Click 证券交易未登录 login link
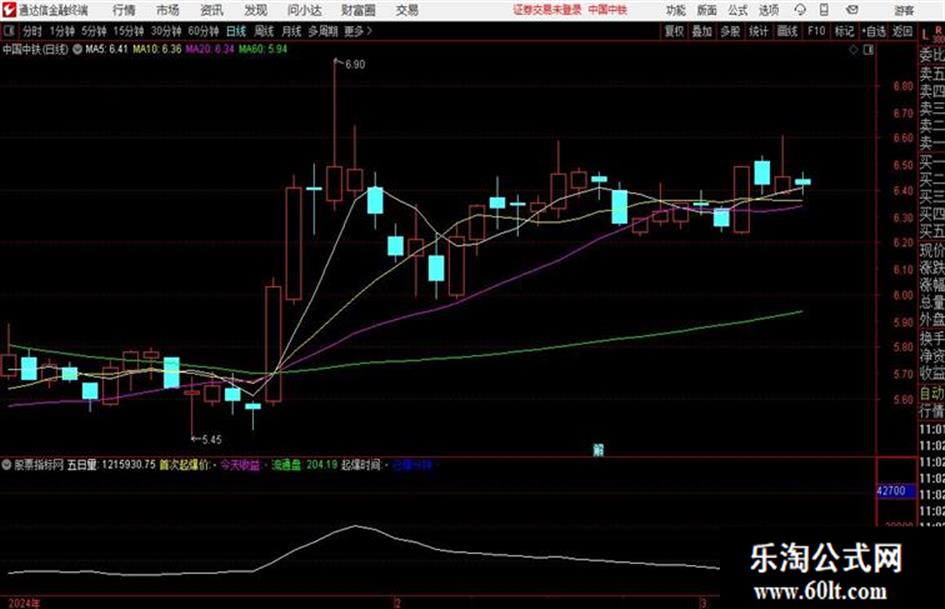Image resolution: width=945 pixels, height=609 pixels. tap(548, 10)
